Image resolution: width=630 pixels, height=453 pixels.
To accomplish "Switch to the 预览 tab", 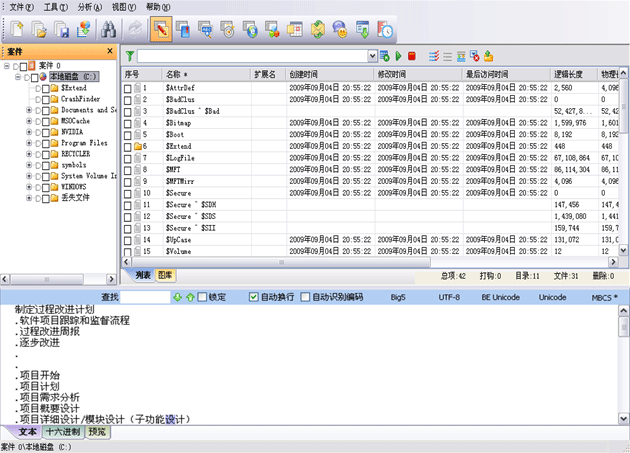I will point(97,432).
